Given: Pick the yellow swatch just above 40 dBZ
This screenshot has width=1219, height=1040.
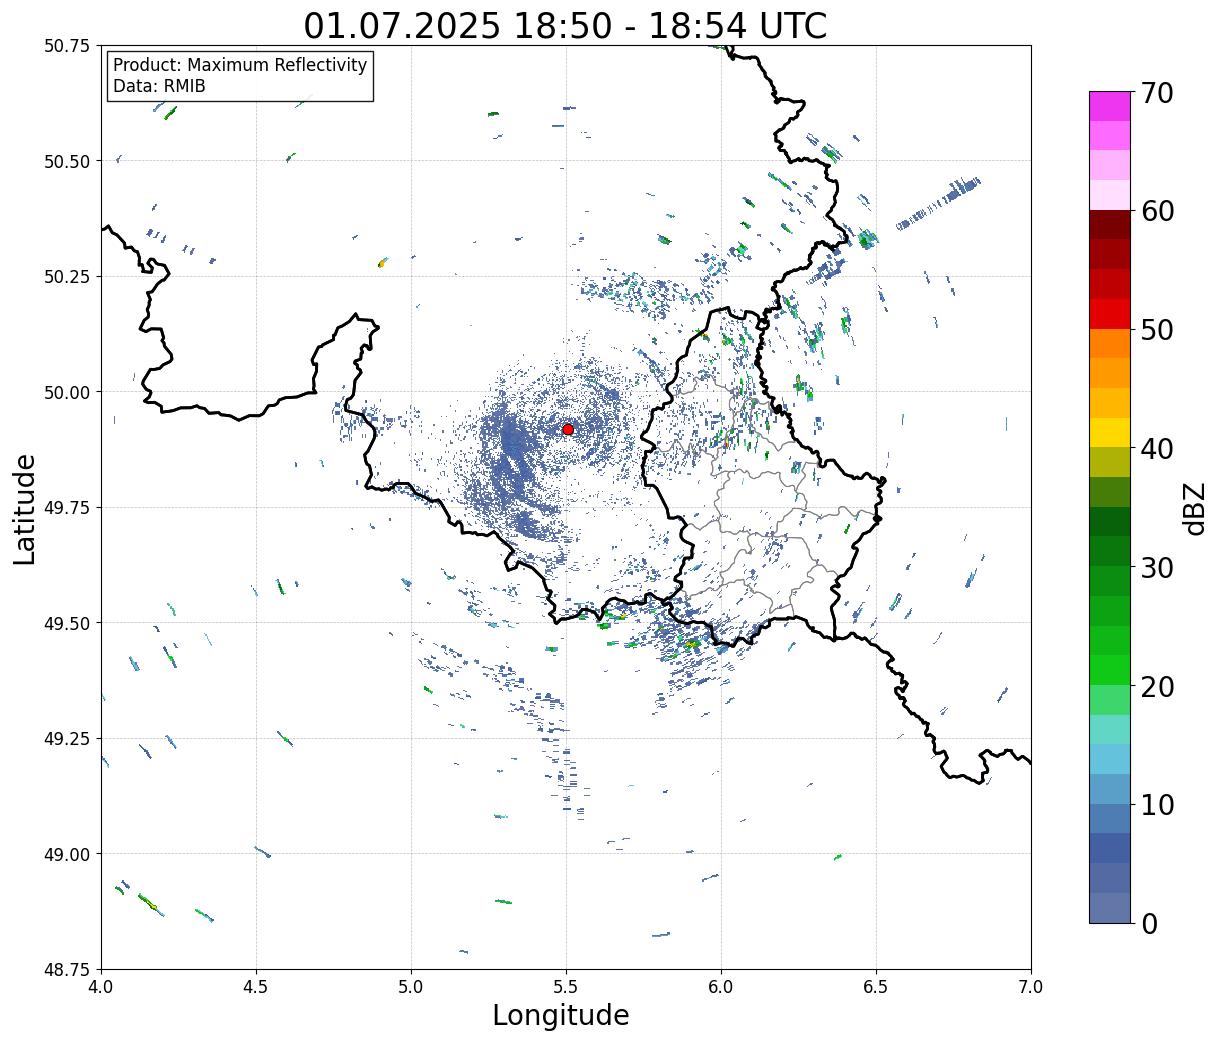Looking at the screenshot, I should click(x=1110, y=433).
